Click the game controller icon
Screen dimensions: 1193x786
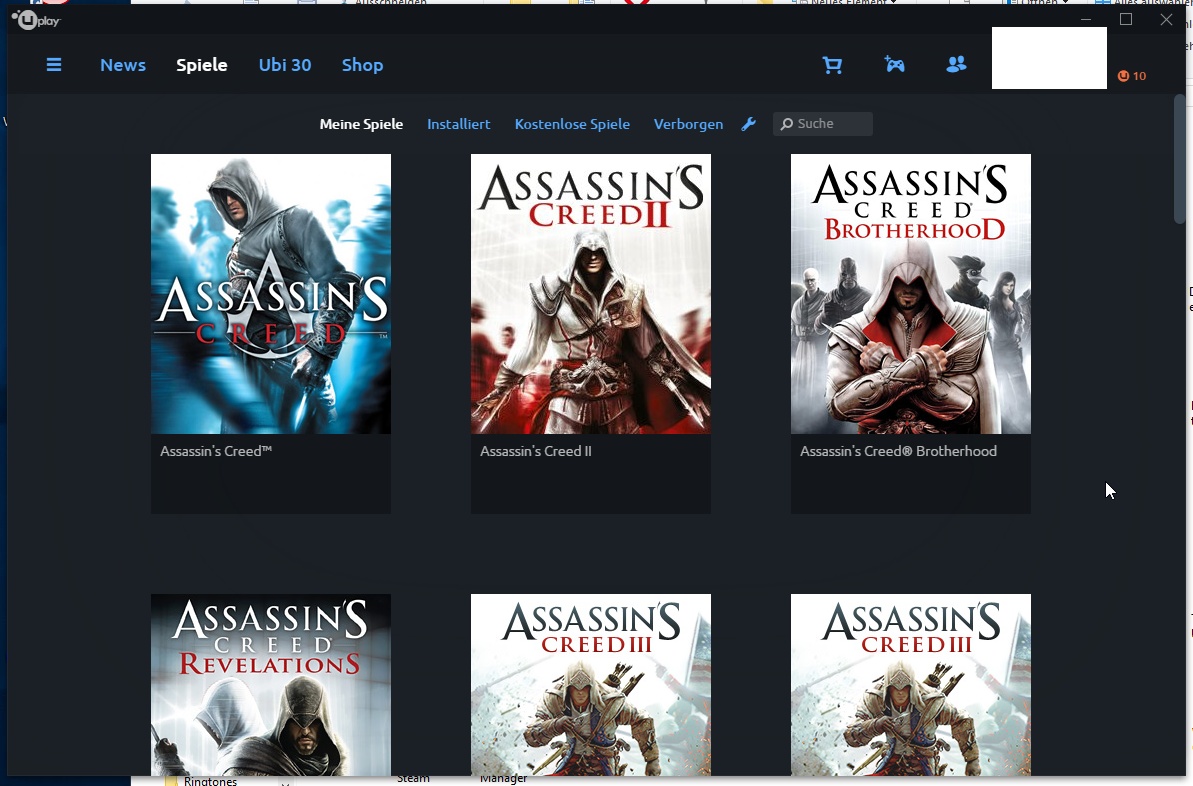pos(895,65)
